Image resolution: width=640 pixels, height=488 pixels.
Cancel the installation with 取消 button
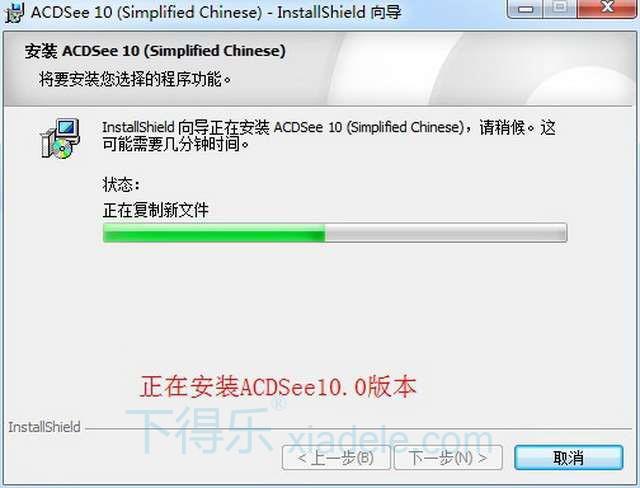pos(569,457)
